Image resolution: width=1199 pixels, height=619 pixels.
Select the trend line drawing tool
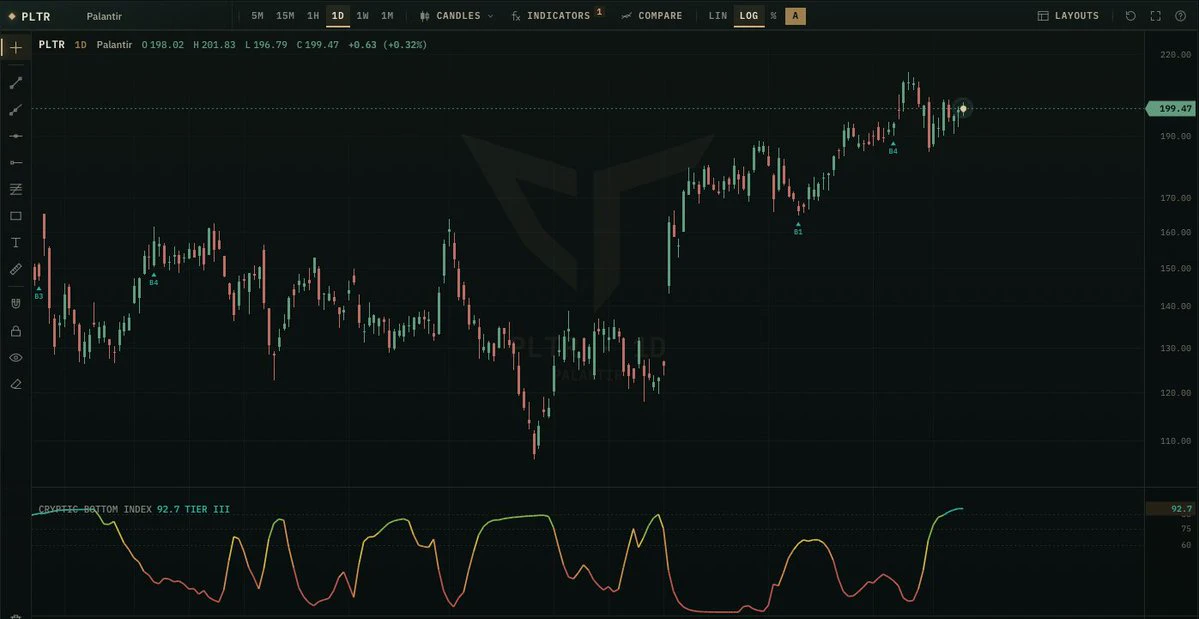coord(15,83)
